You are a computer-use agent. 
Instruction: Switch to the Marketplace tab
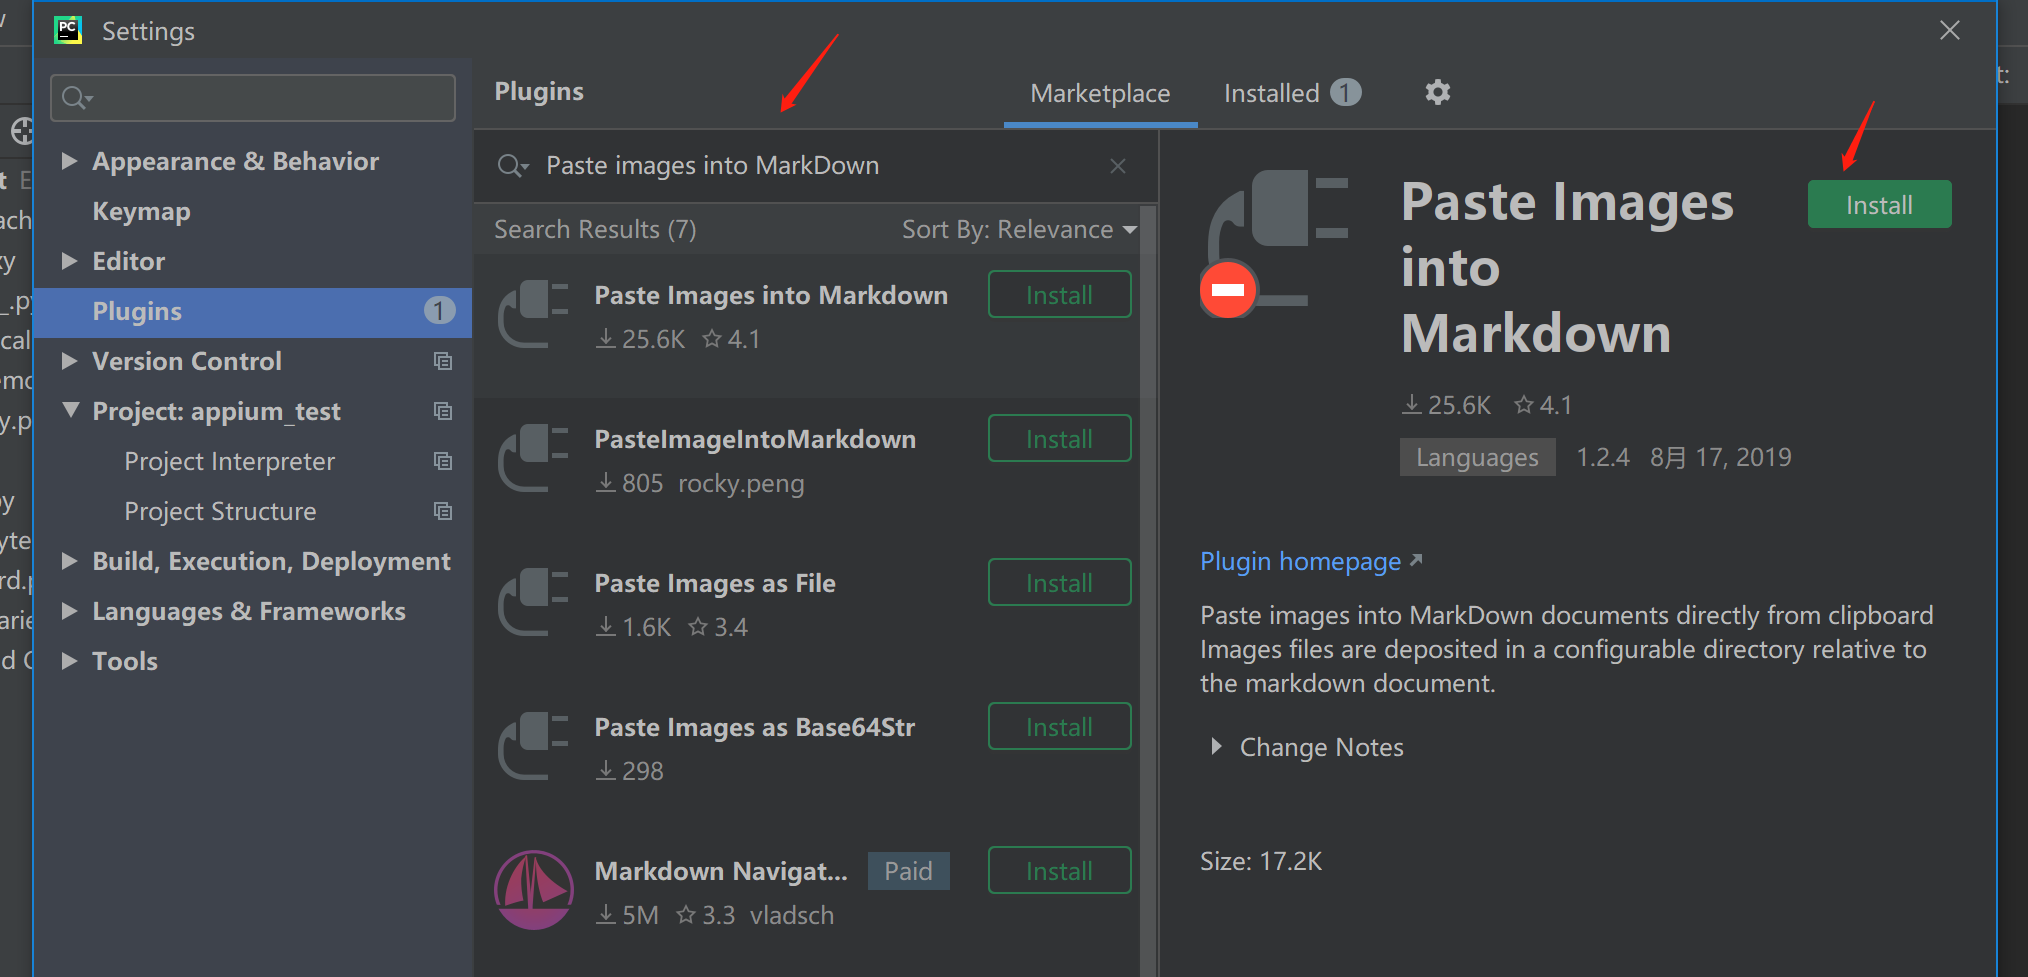click(x=1100, y=93)
